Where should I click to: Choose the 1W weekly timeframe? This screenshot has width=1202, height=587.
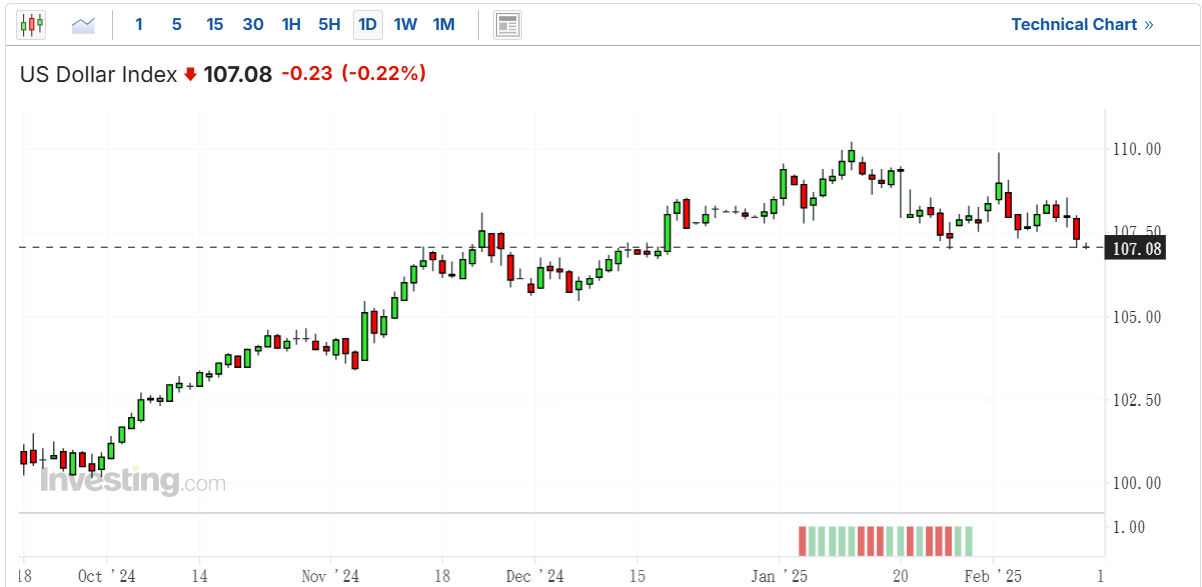[405, 24]
